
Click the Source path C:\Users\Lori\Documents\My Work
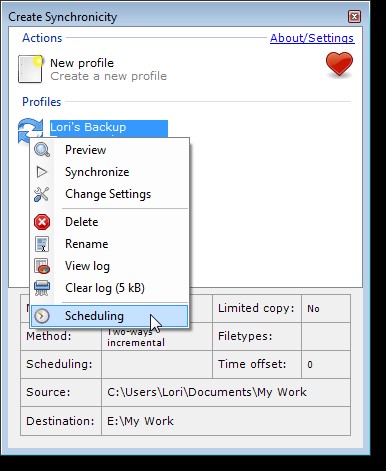pos(207,392)
